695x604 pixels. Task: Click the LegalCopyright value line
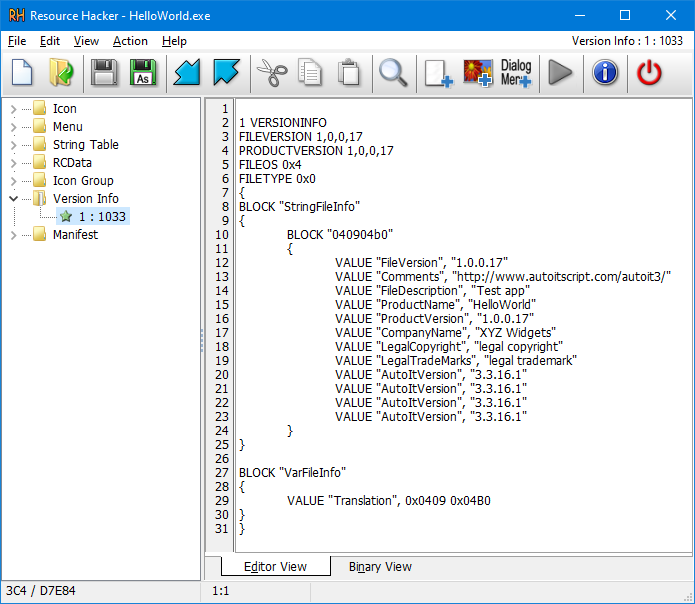[x=449, y=347]
